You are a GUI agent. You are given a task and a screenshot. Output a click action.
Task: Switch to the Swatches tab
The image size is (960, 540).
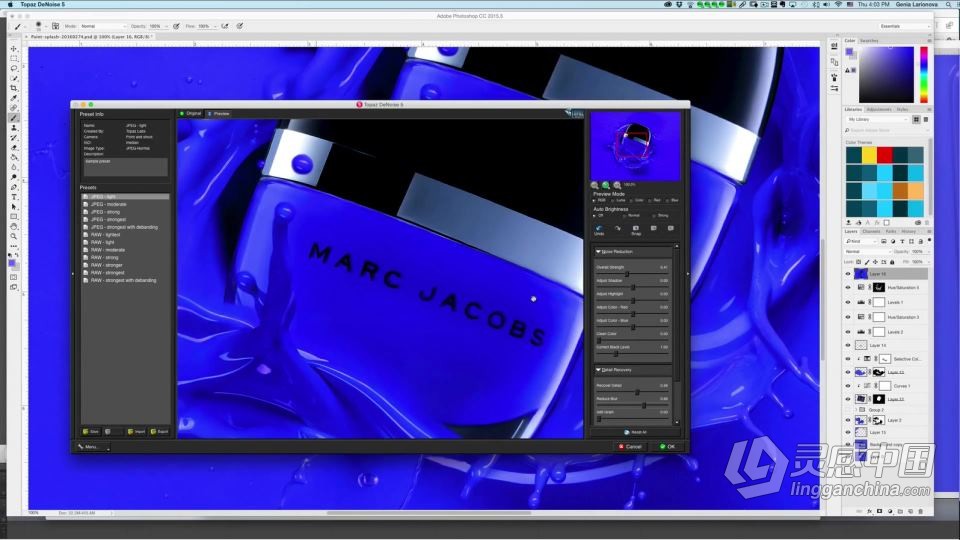point(869,40)
